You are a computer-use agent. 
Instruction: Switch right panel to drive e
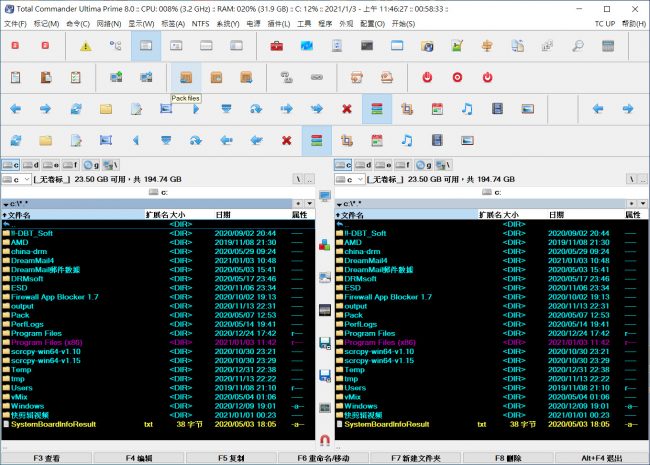click(383, 164)
